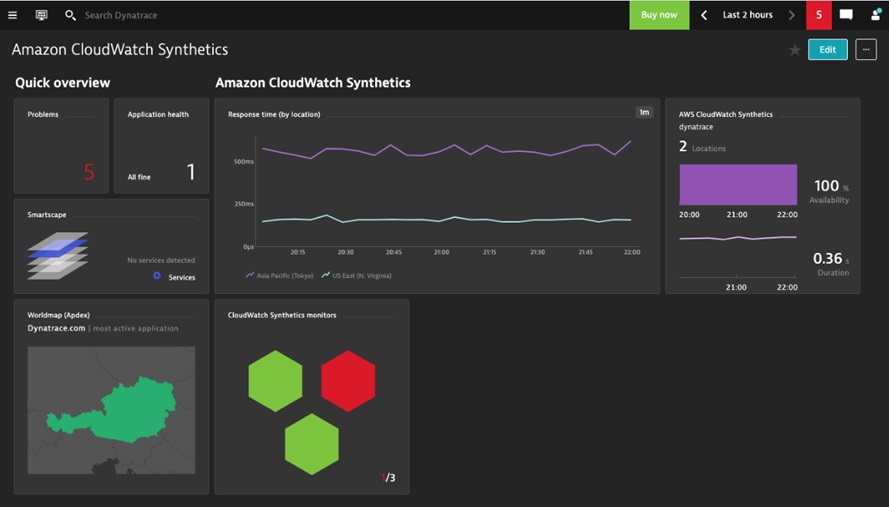
Task: Open the chat message icon
Action: coord(846,15)
